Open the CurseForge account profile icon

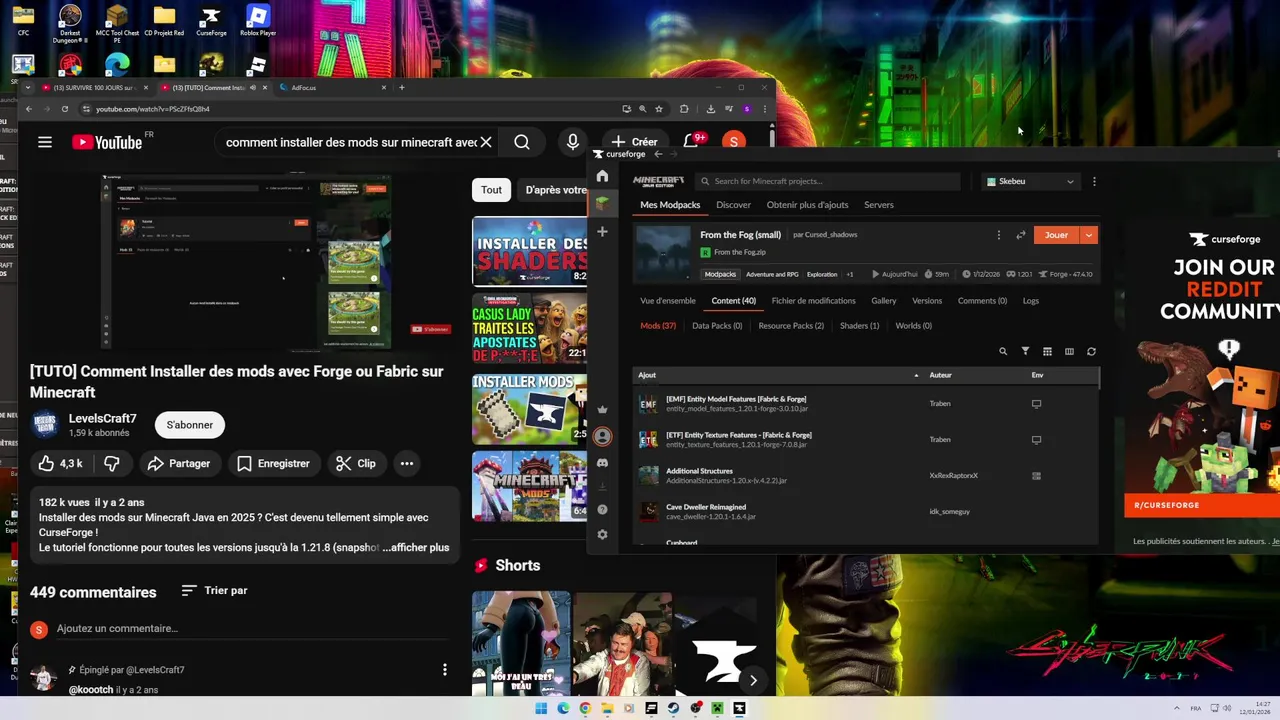point(602,436)
